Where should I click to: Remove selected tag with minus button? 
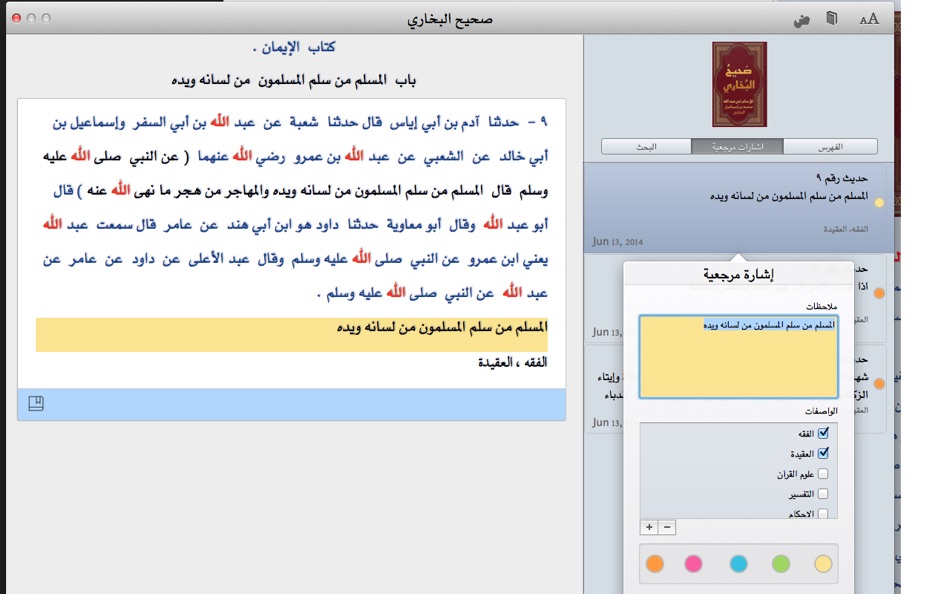[667, 527]
